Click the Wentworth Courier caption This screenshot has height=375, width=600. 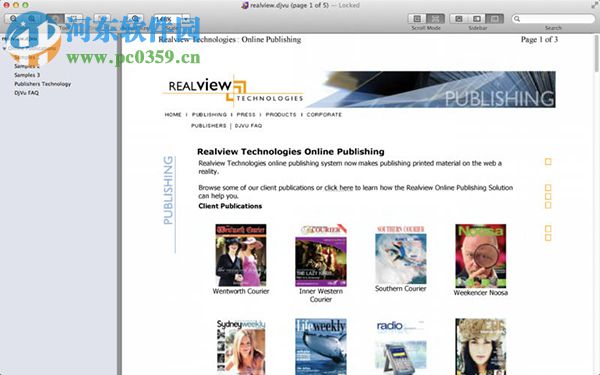pos(241,291)
